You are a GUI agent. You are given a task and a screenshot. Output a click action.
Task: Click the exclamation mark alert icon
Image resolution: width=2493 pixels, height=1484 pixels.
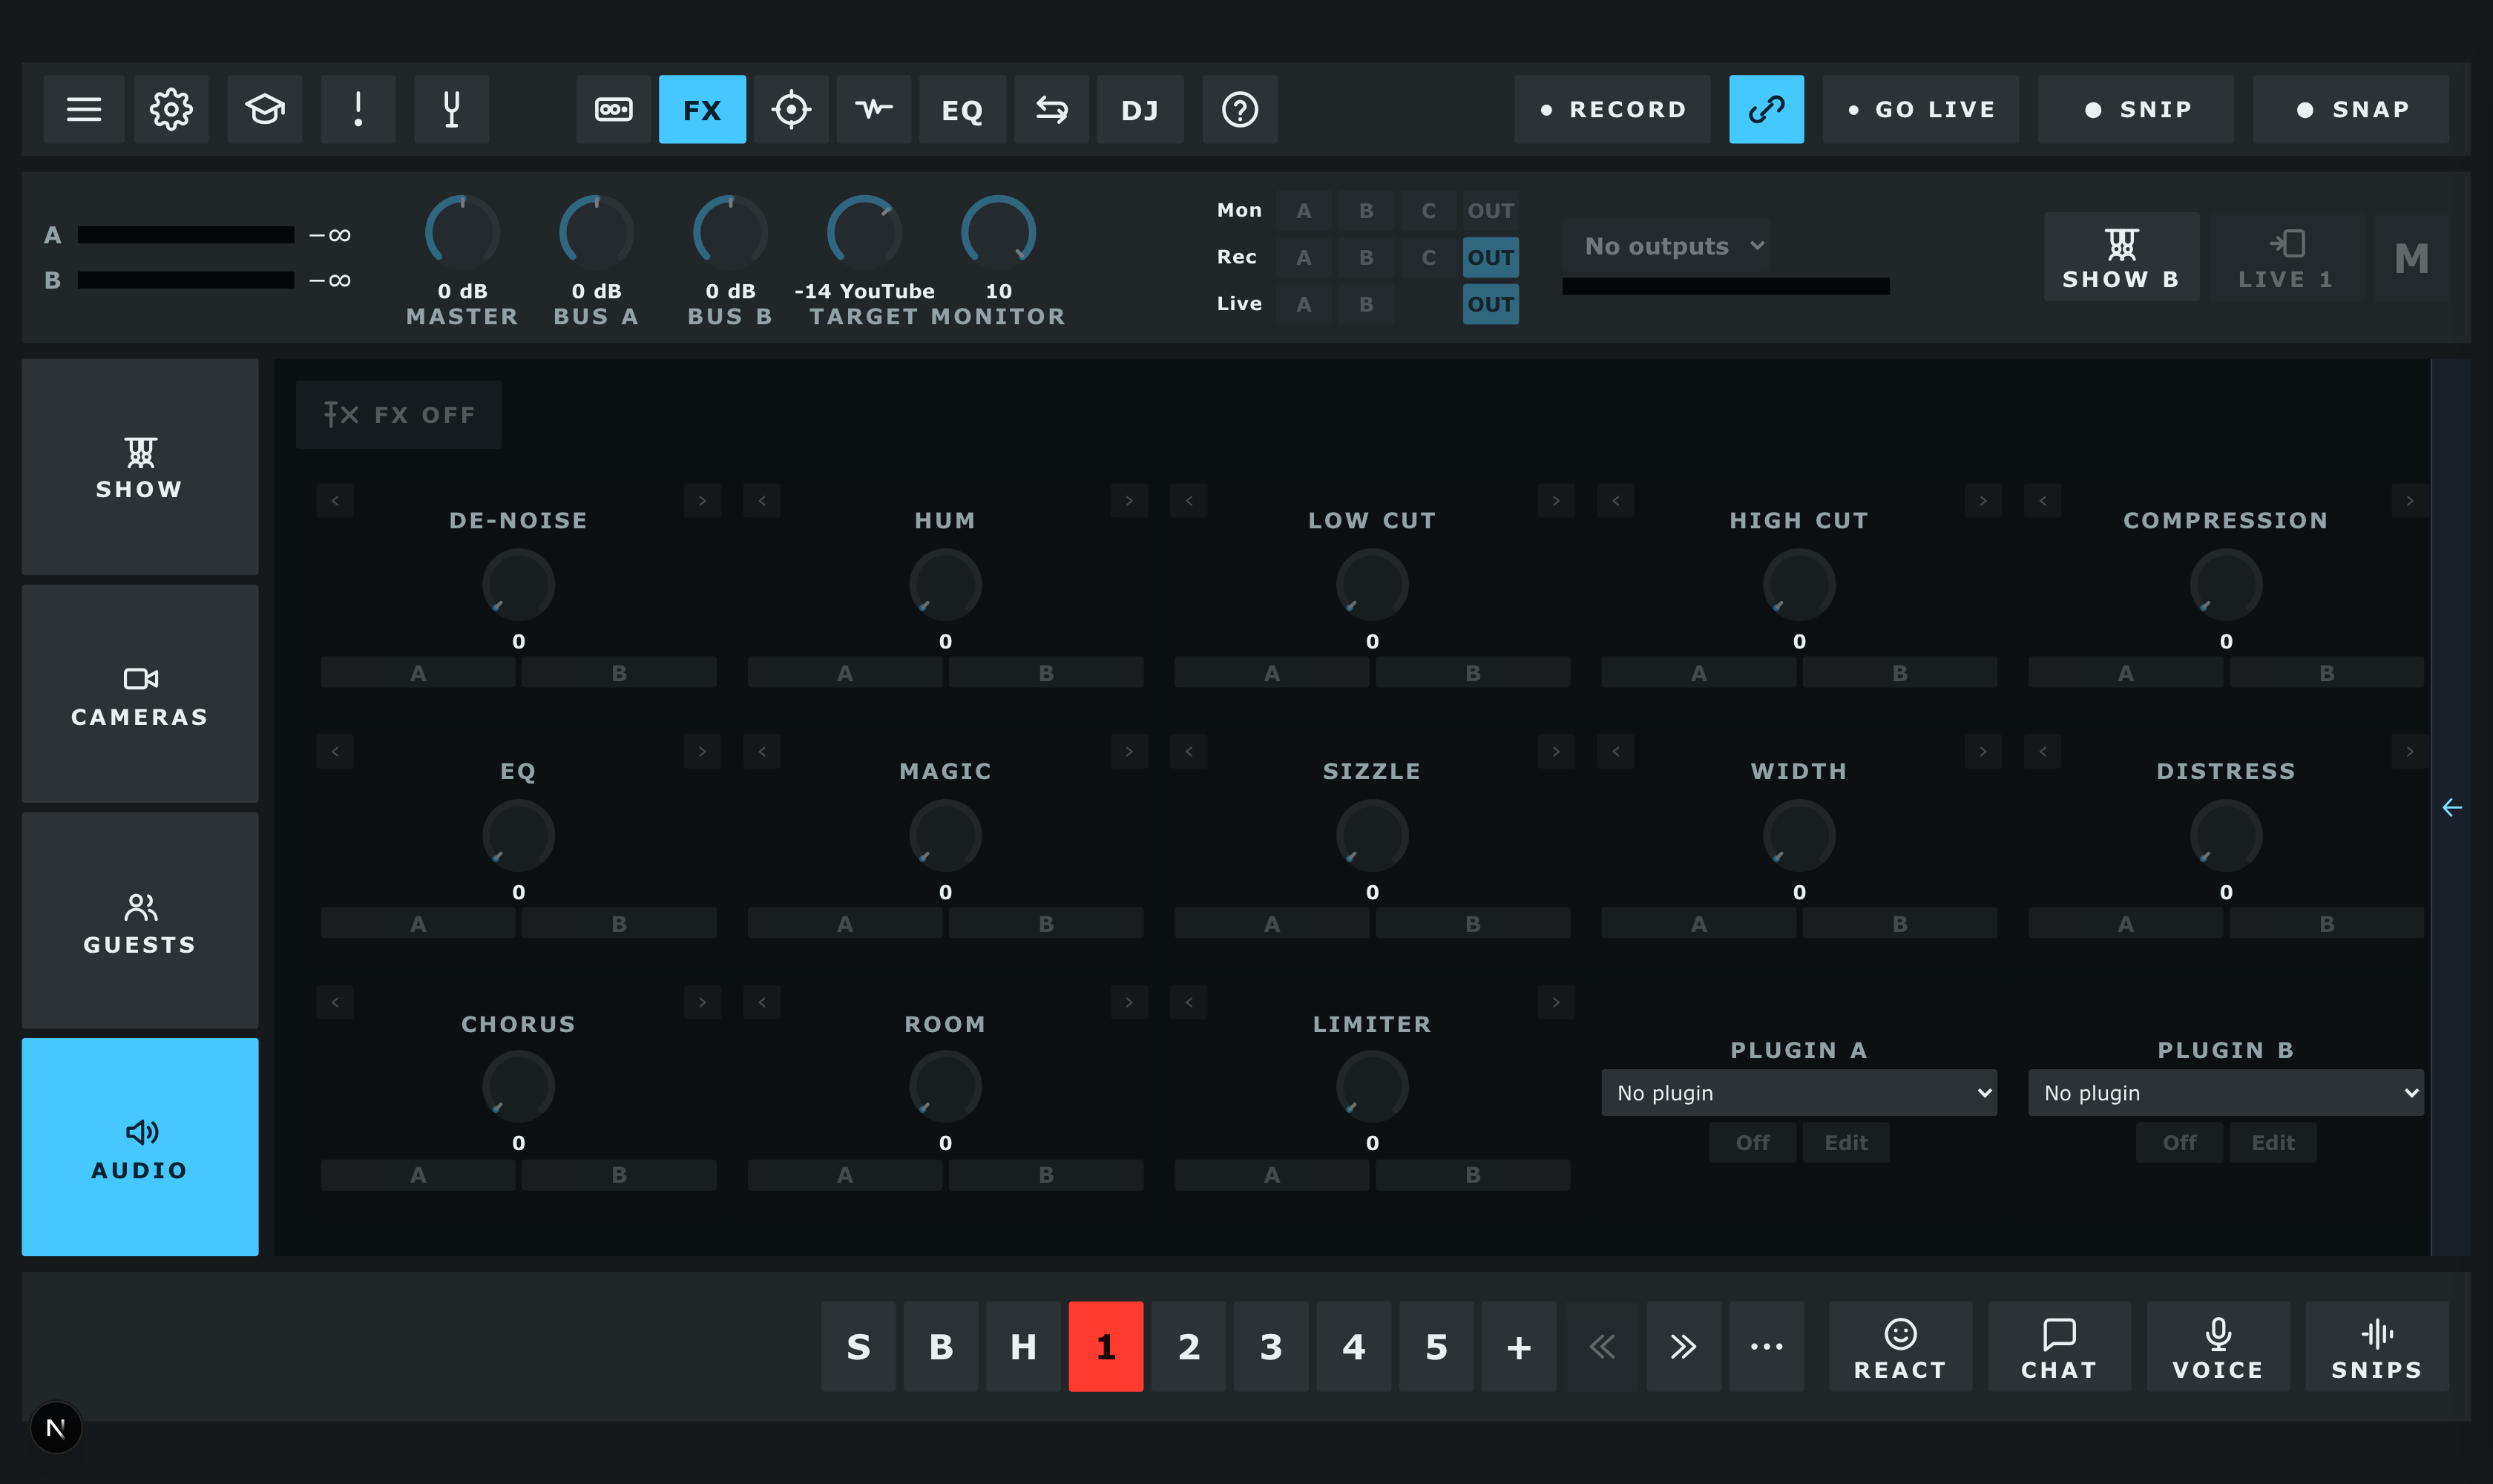click(x=358, y=109)
